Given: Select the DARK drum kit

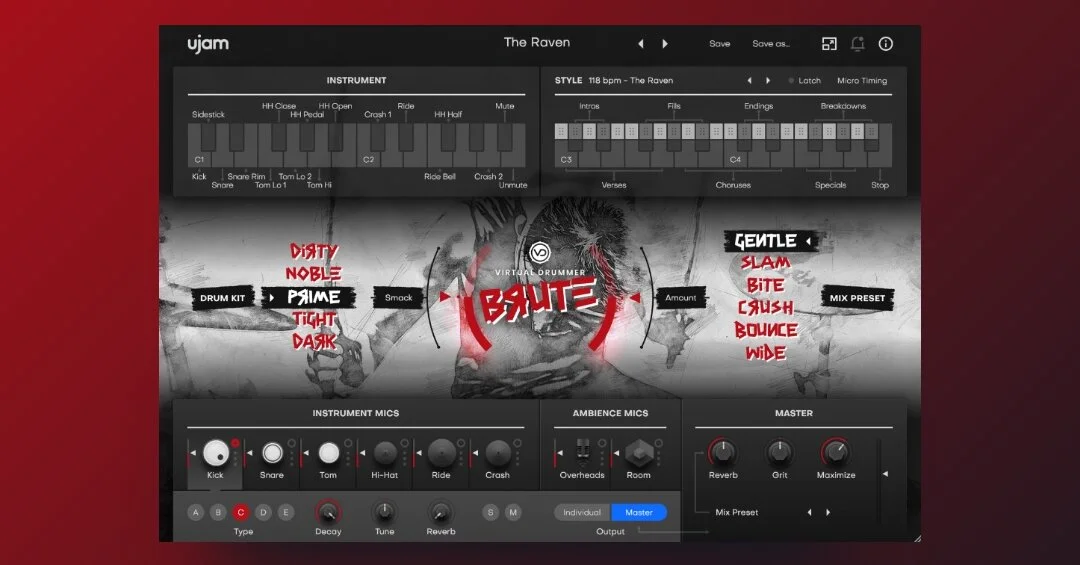Looking at the screenshot, I should coord(314,342).
